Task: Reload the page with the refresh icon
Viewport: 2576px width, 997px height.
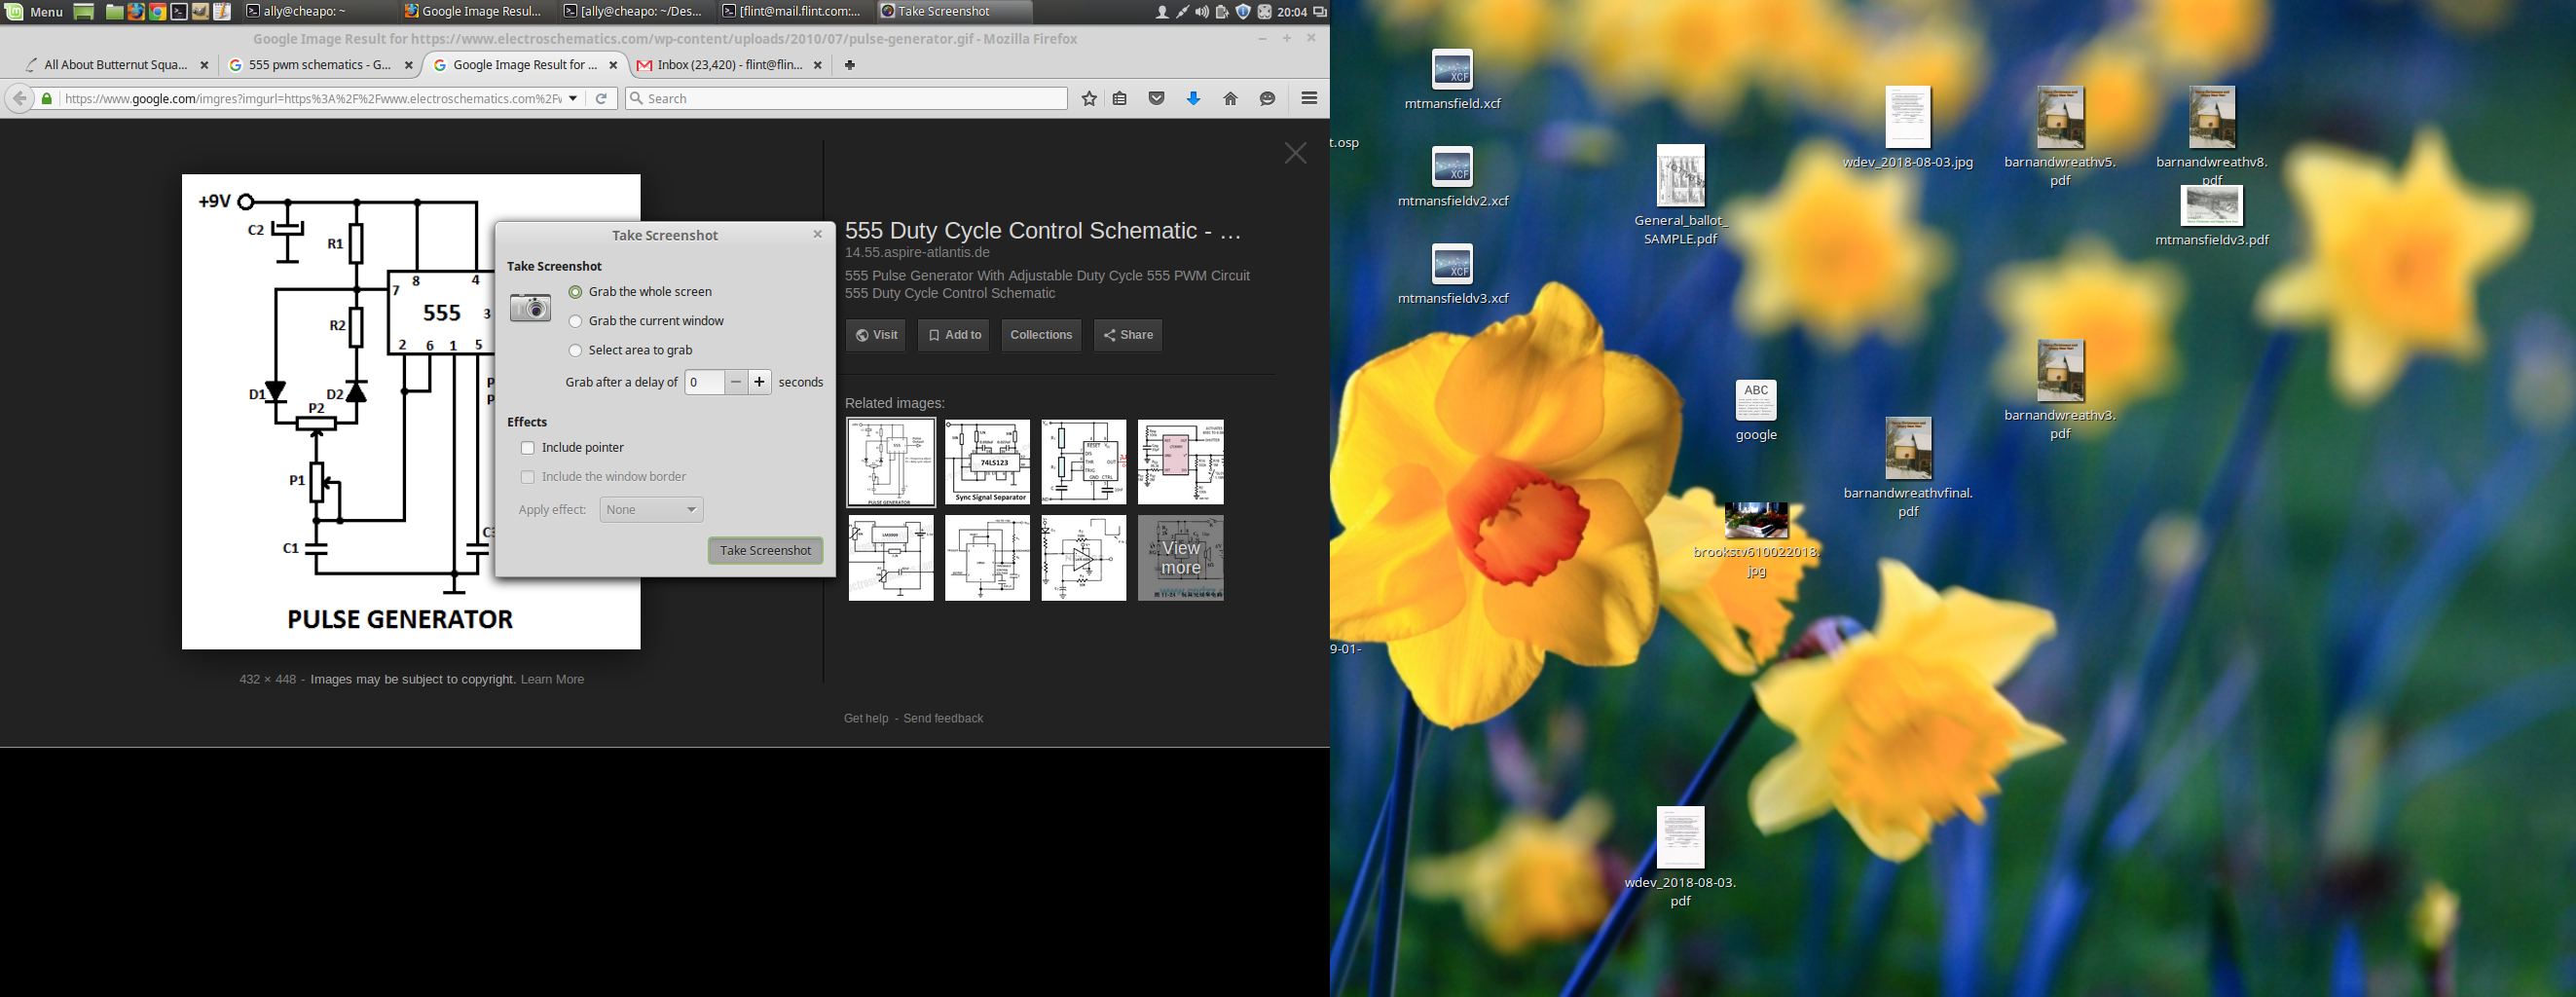Action: click(601, 98)
